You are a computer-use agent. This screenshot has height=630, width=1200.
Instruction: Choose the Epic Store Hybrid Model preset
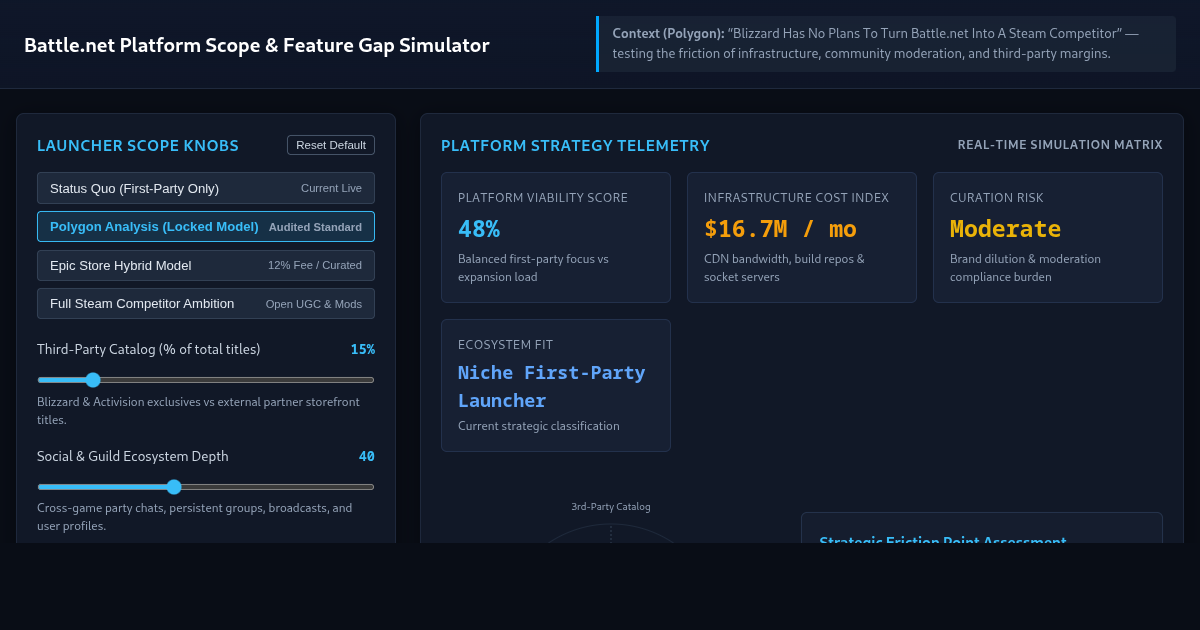click(x=206, y=265)
